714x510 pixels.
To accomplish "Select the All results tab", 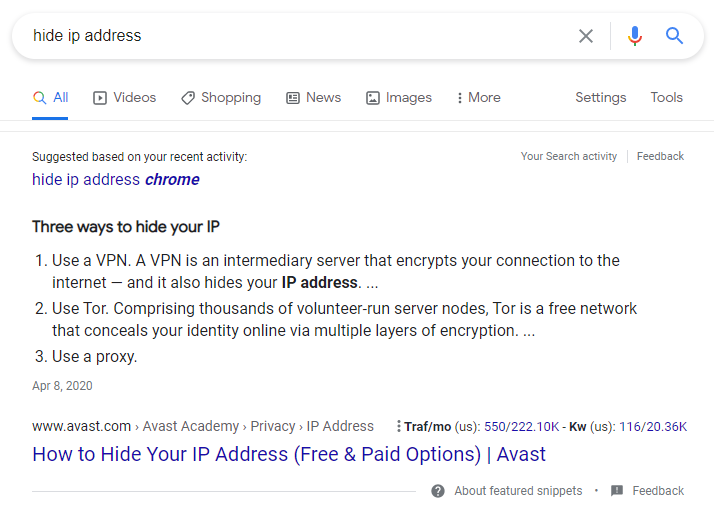I will click(51, 98).
